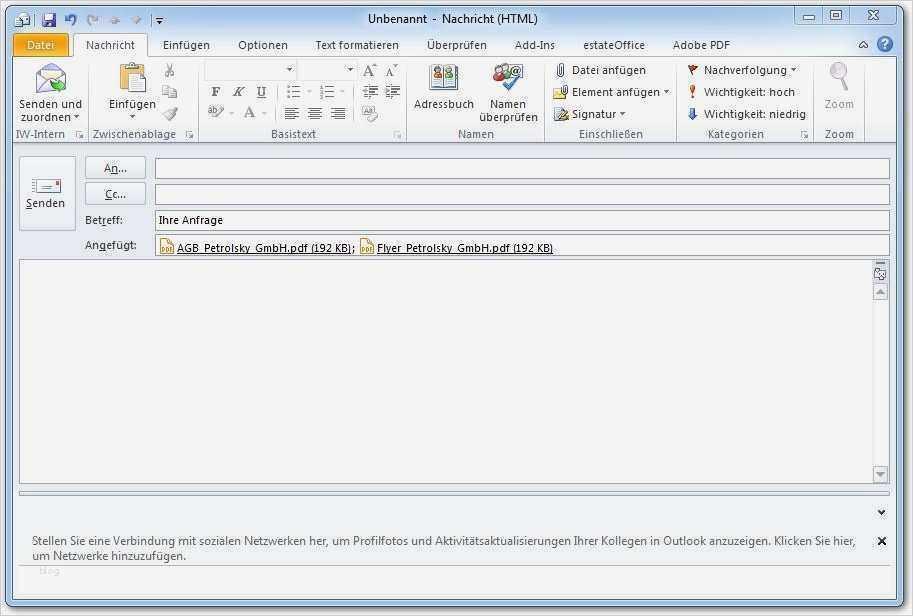Open the Adobe PDF tab
Viewport: 913px width, 616px height.
tap(701, 45)
